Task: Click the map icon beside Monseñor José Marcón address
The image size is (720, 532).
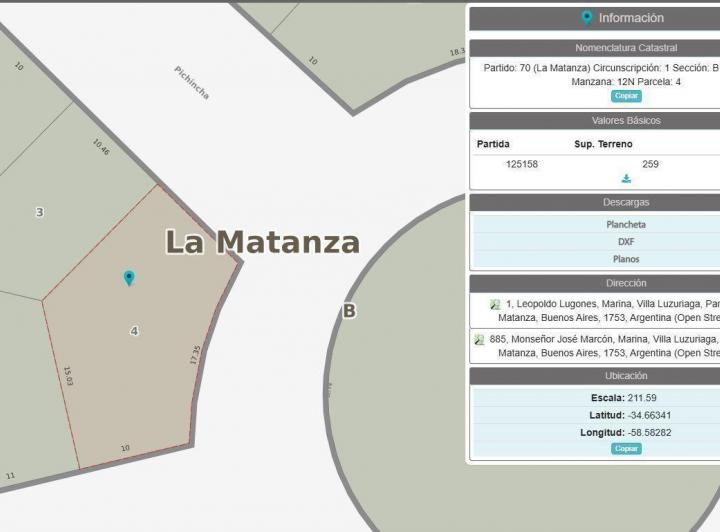Action: tap(479, 339)
